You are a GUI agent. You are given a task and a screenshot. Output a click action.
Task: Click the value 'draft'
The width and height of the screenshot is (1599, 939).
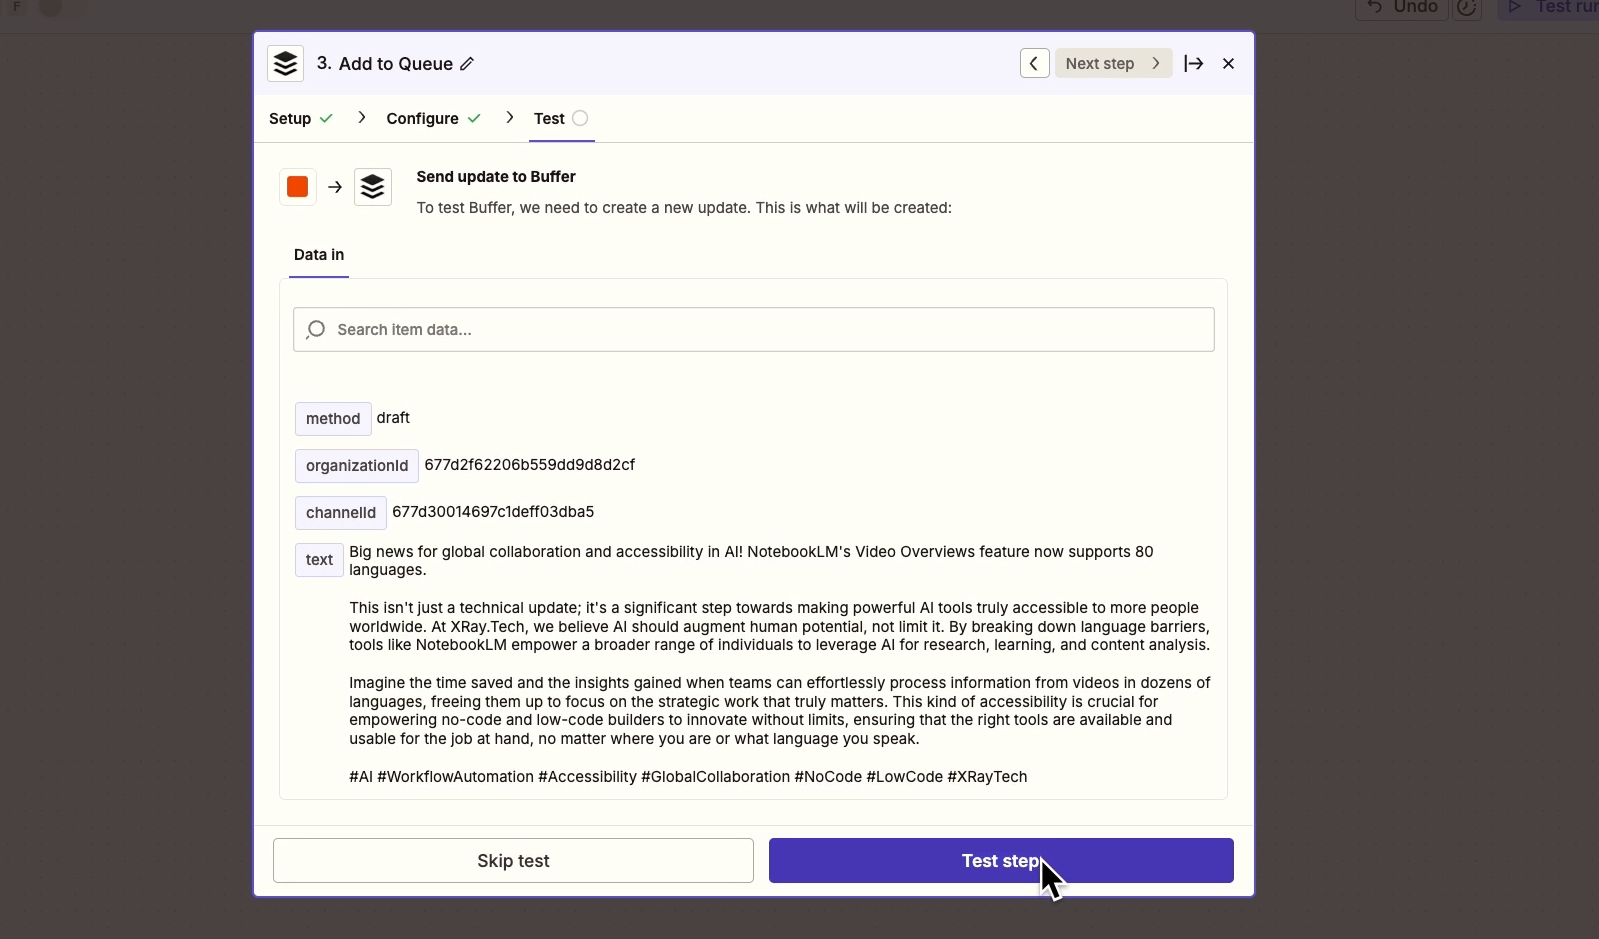click(x=393, y=418)
